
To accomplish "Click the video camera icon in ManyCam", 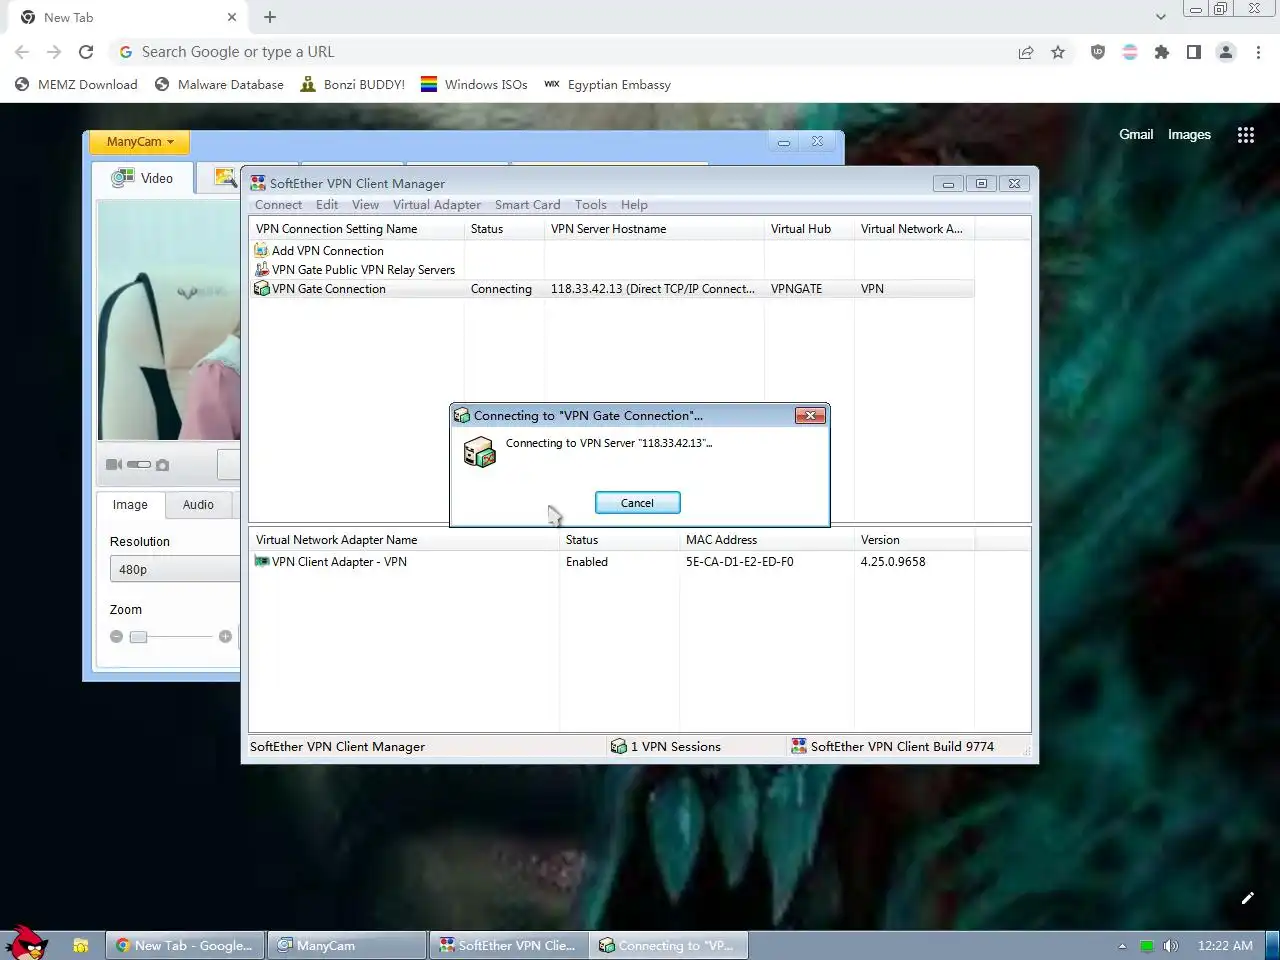I will 114,465.
